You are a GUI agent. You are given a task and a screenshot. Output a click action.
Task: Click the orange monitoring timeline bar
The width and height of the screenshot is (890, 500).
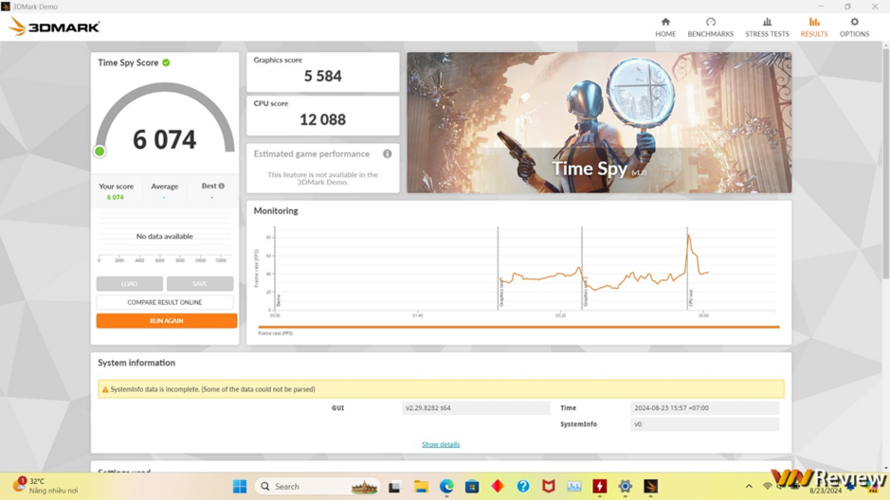(x=519, y=327)
